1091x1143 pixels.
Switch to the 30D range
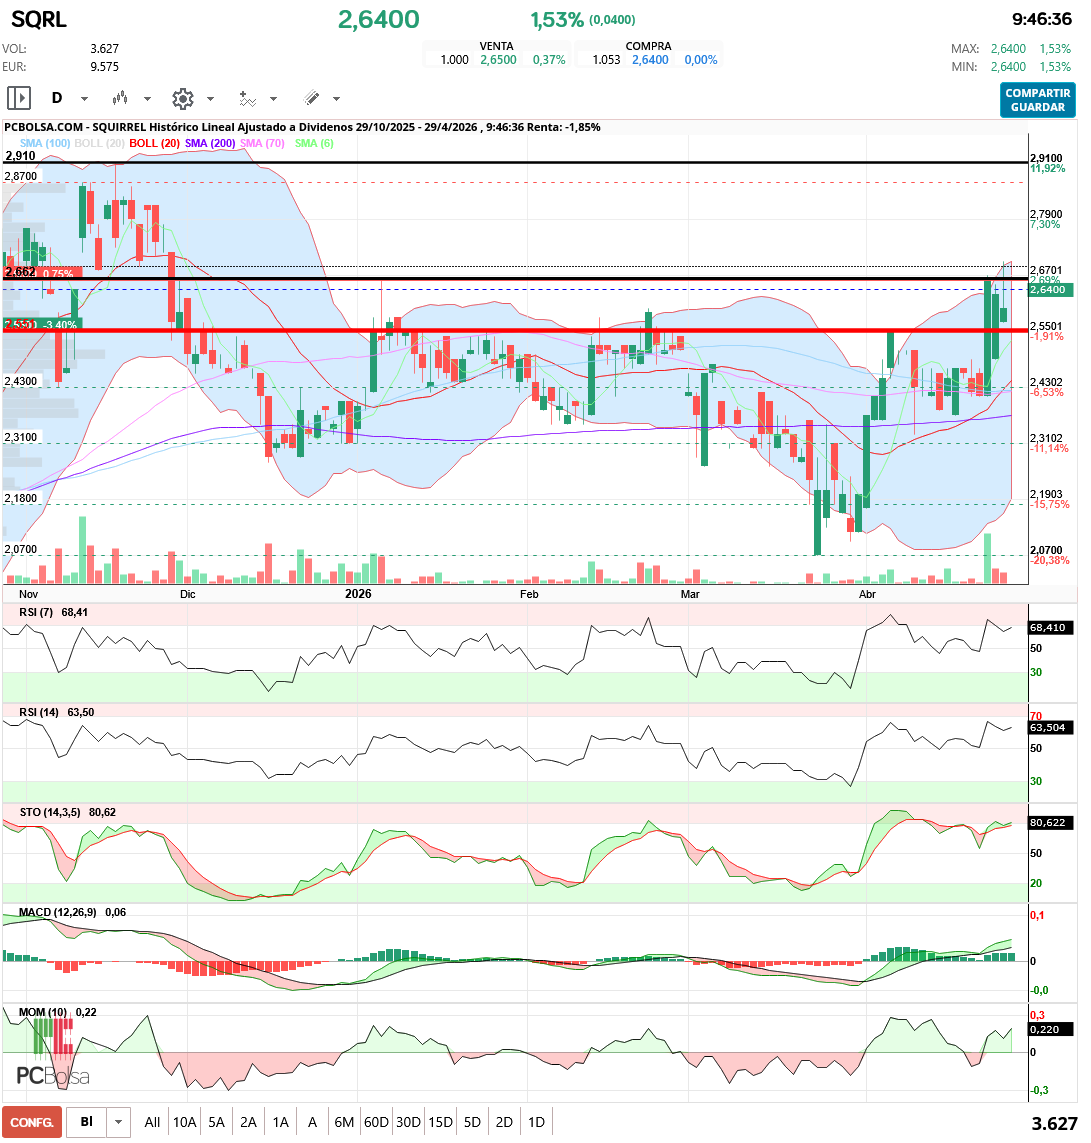click(408, 1123)
